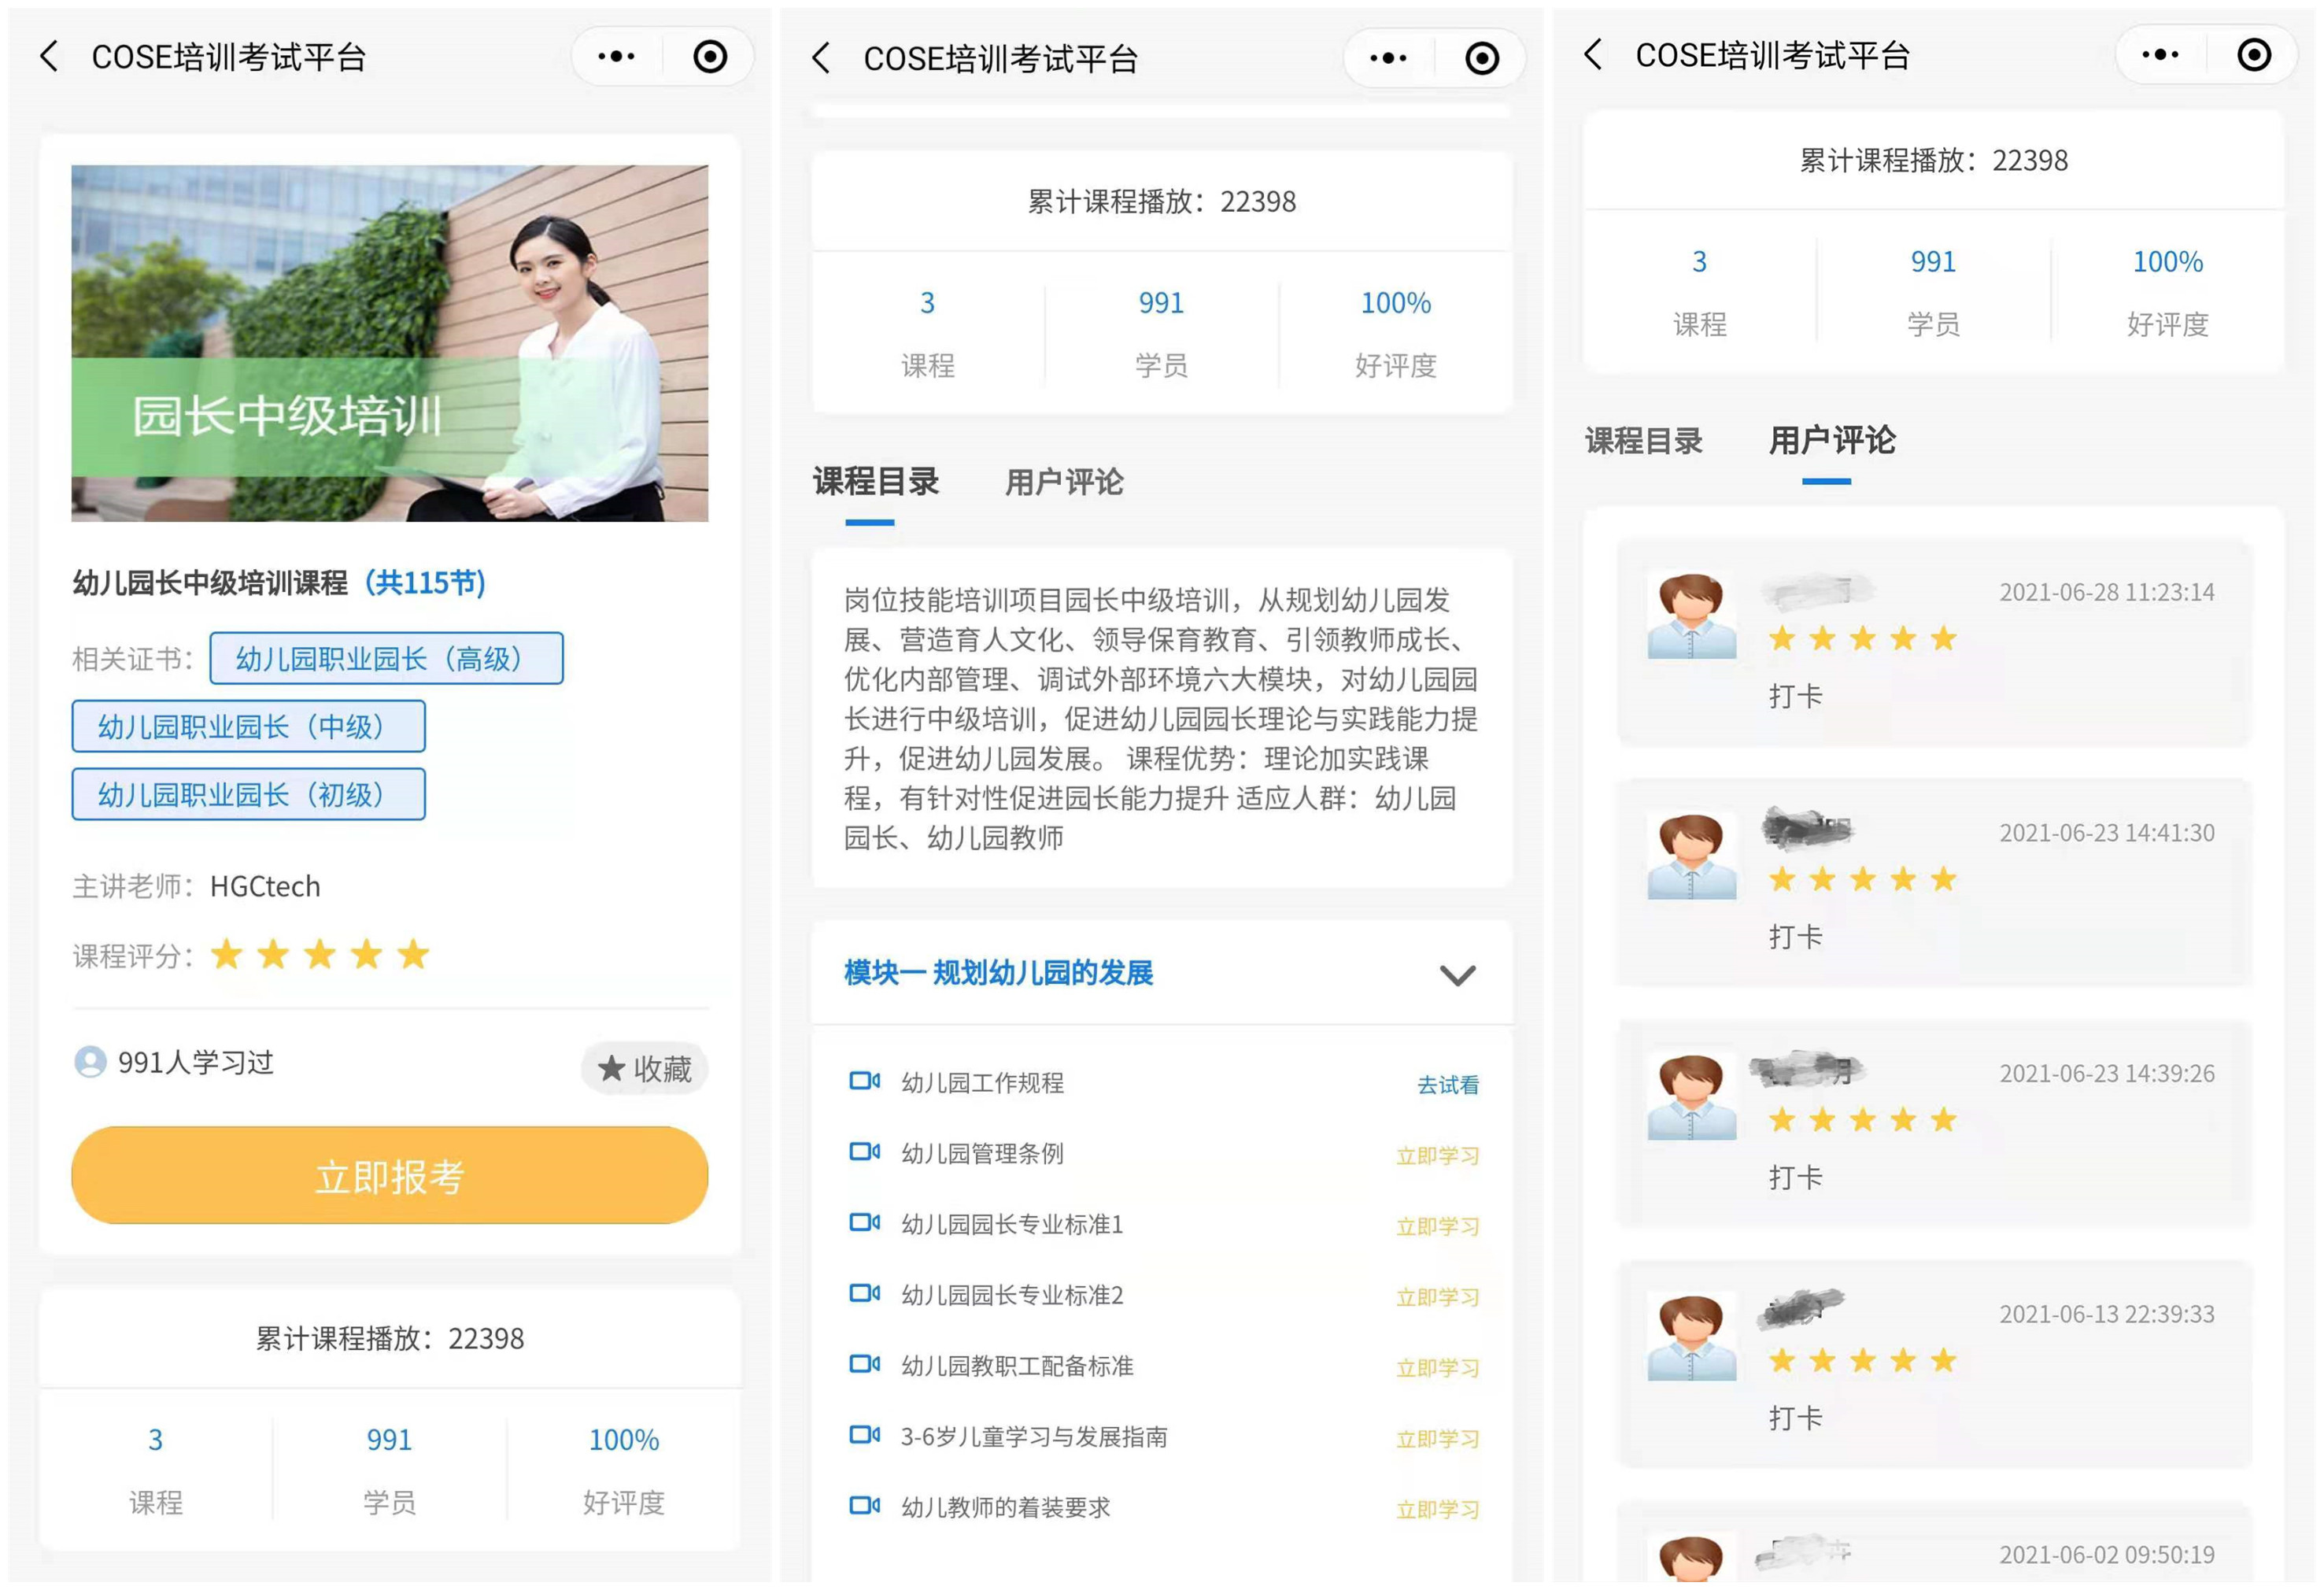The height and width of the screenshot is (1590, 2324).
Task: Click 立即学习 for 幼儿园管理条例
Action: pos(1437,1156)
